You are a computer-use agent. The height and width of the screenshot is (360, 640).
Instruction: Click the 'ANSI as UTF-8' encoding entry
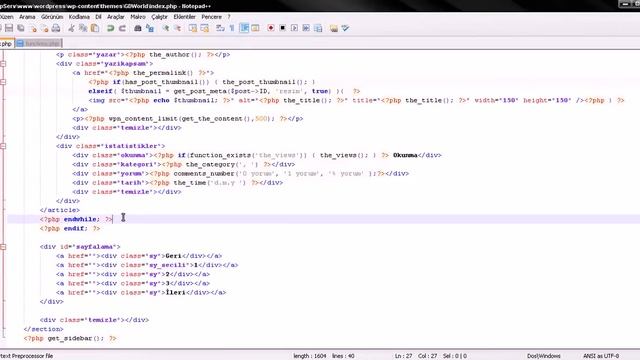pyautogui.click(x=601, y=356)
